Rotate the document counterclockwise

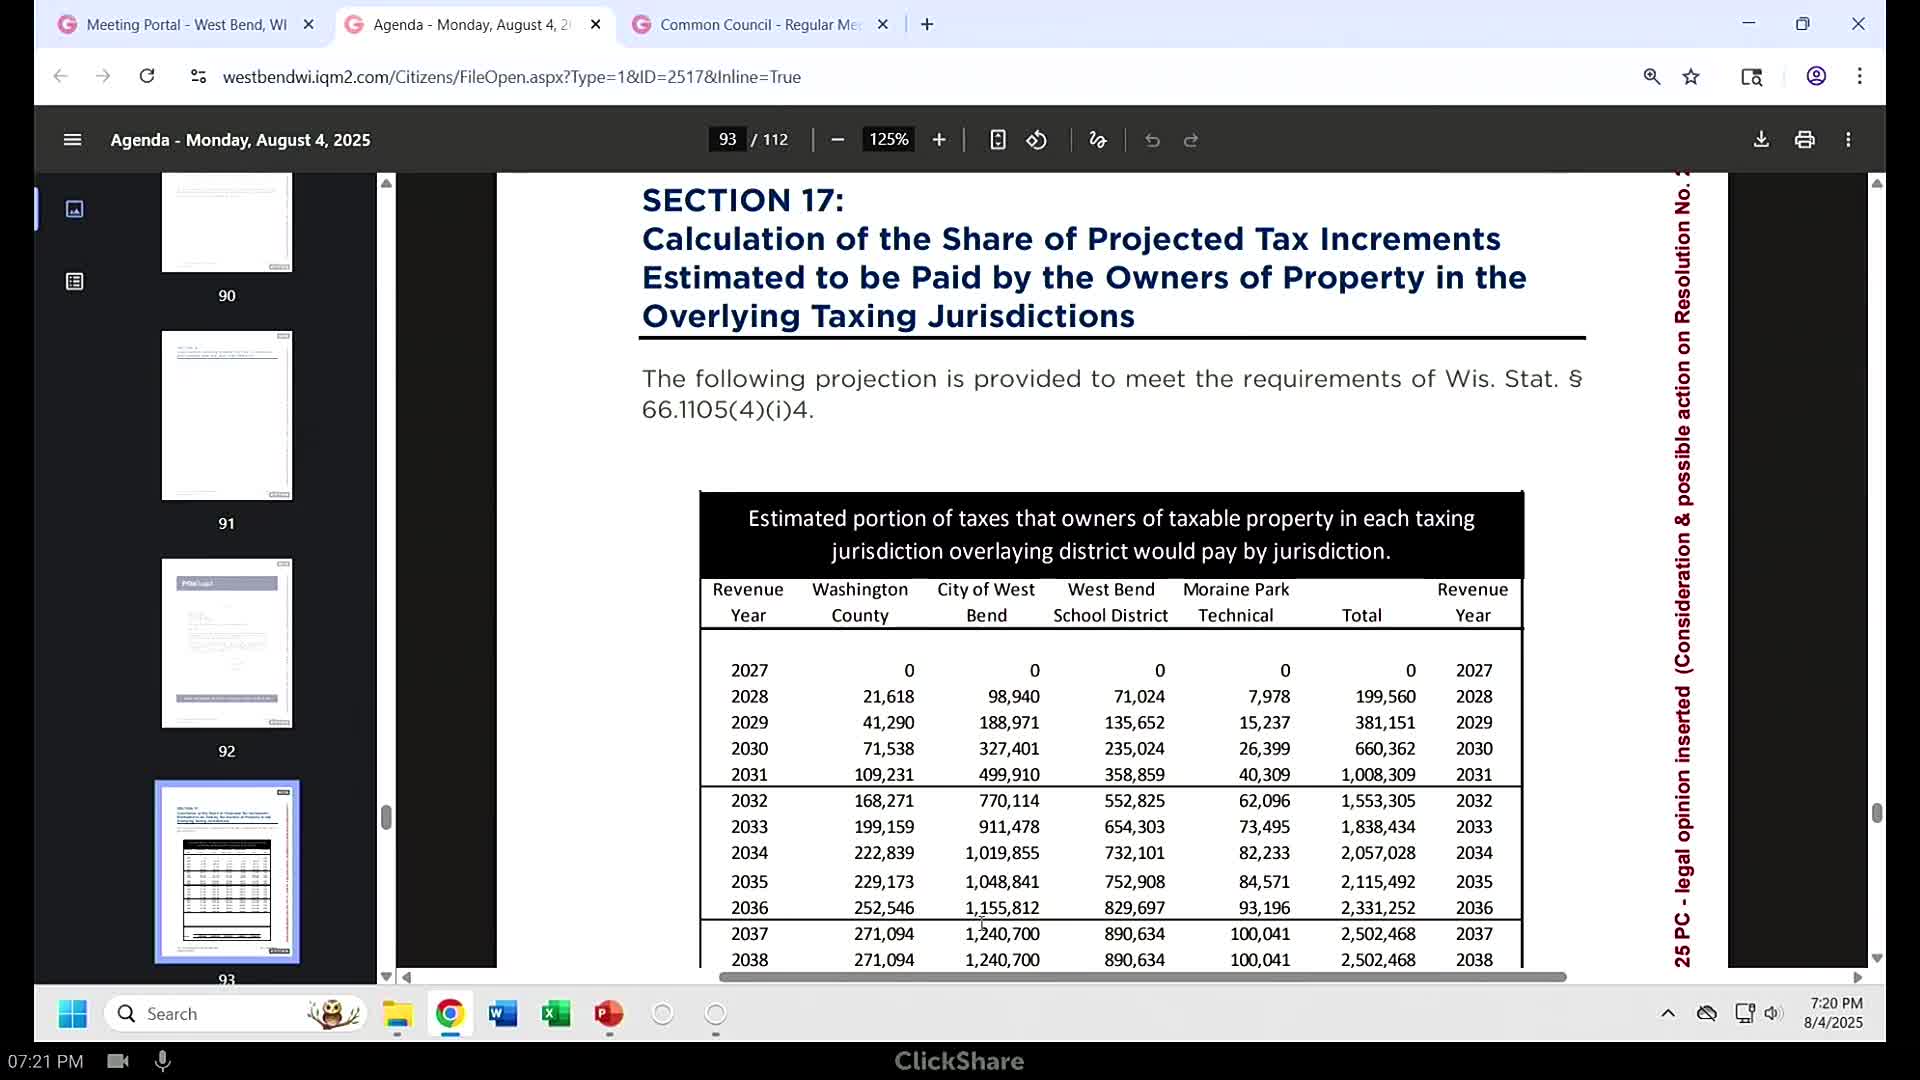(1037, 140)
